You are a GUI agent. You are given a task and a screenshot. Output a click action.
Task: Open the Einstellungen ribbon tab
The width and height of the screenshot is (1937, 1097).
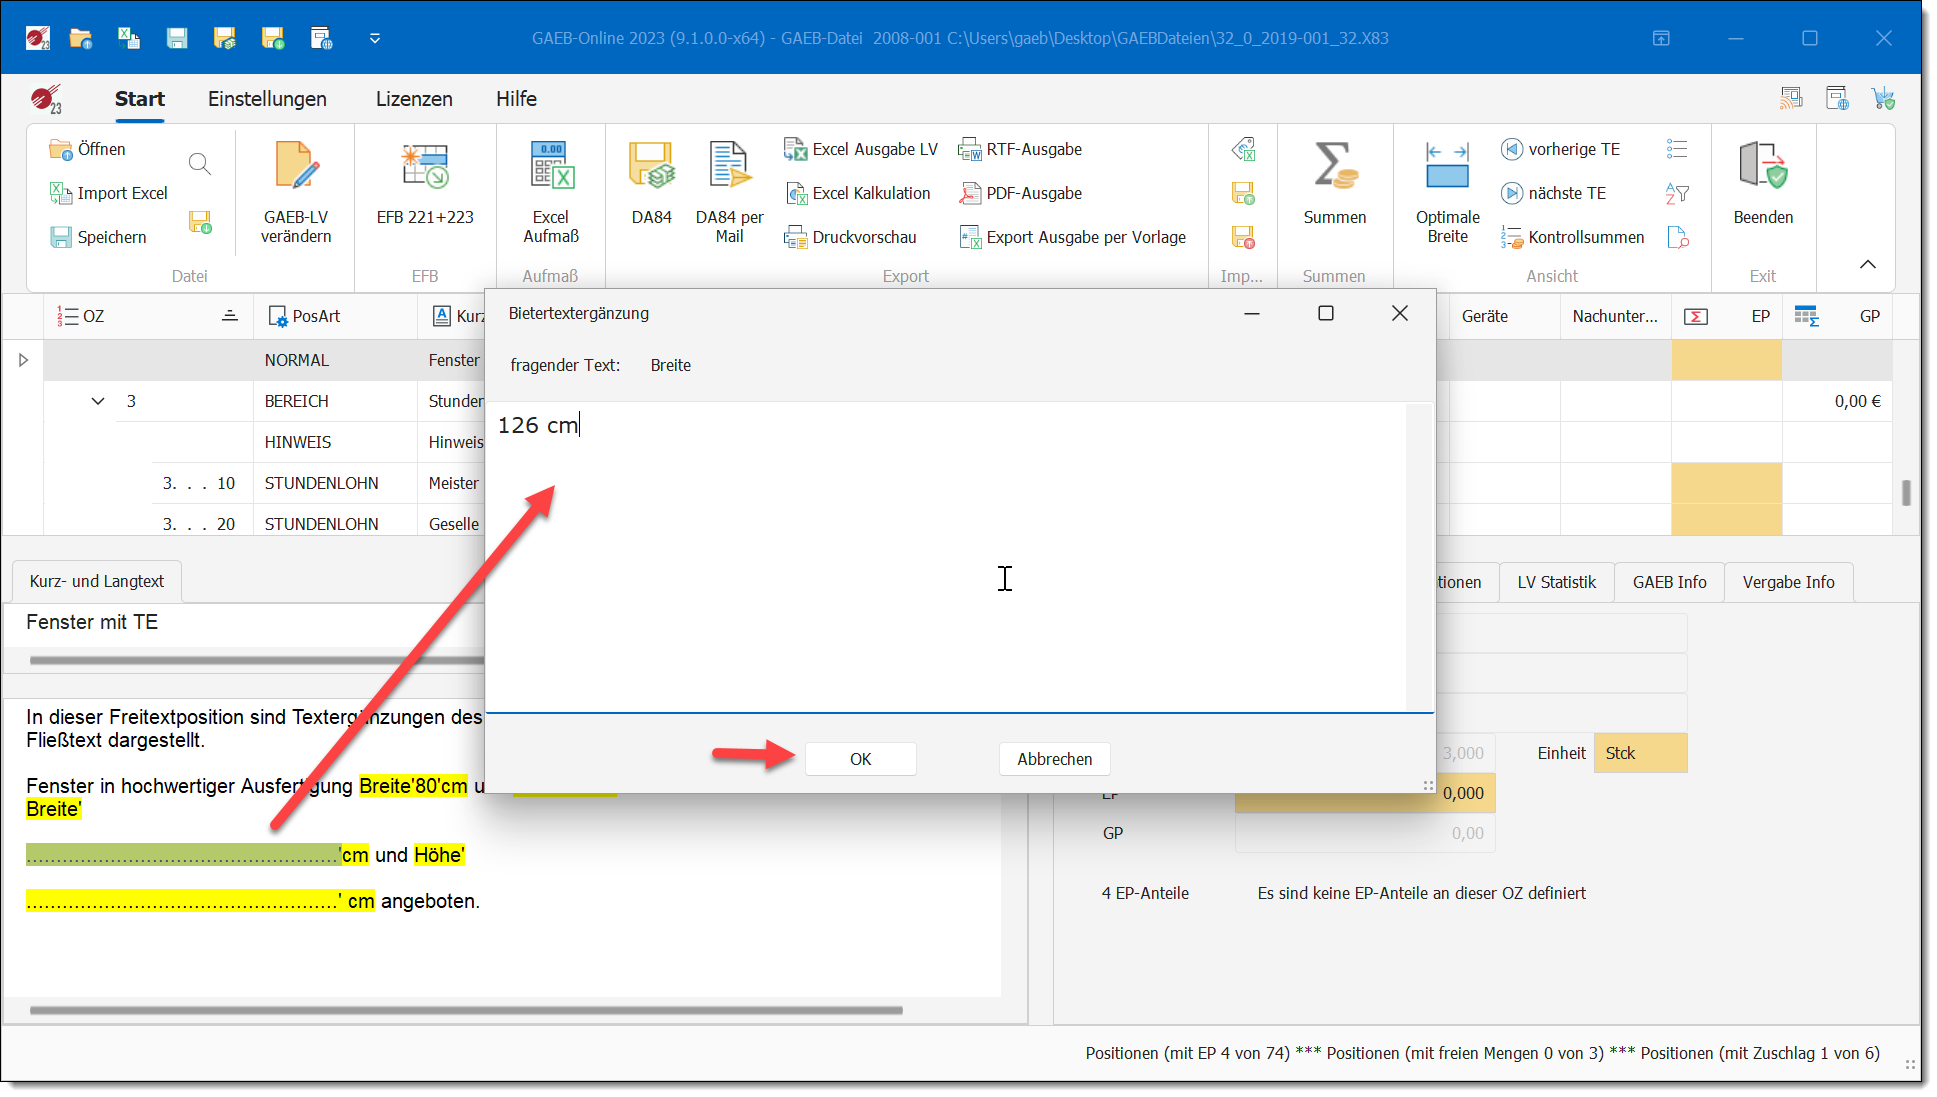[x=267, y=99]
